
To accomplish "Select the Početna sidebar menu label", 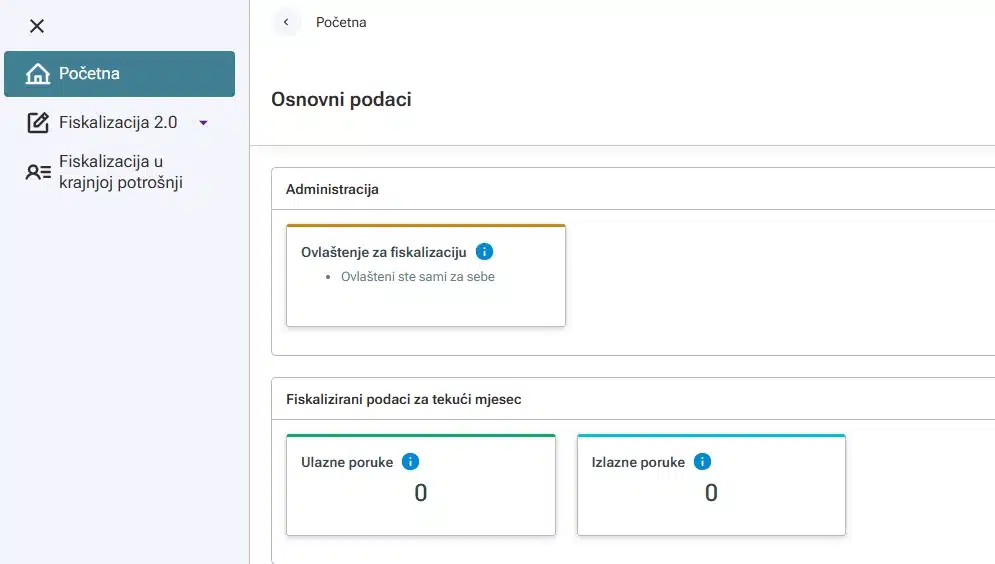I will tap(90, 74).
